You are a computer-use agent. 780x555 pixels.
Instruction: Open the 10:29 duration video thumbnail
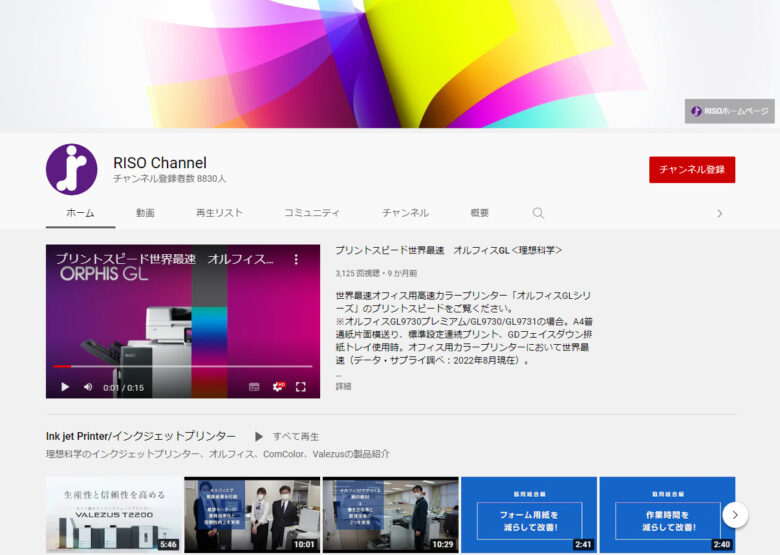(x=390, y=515)
